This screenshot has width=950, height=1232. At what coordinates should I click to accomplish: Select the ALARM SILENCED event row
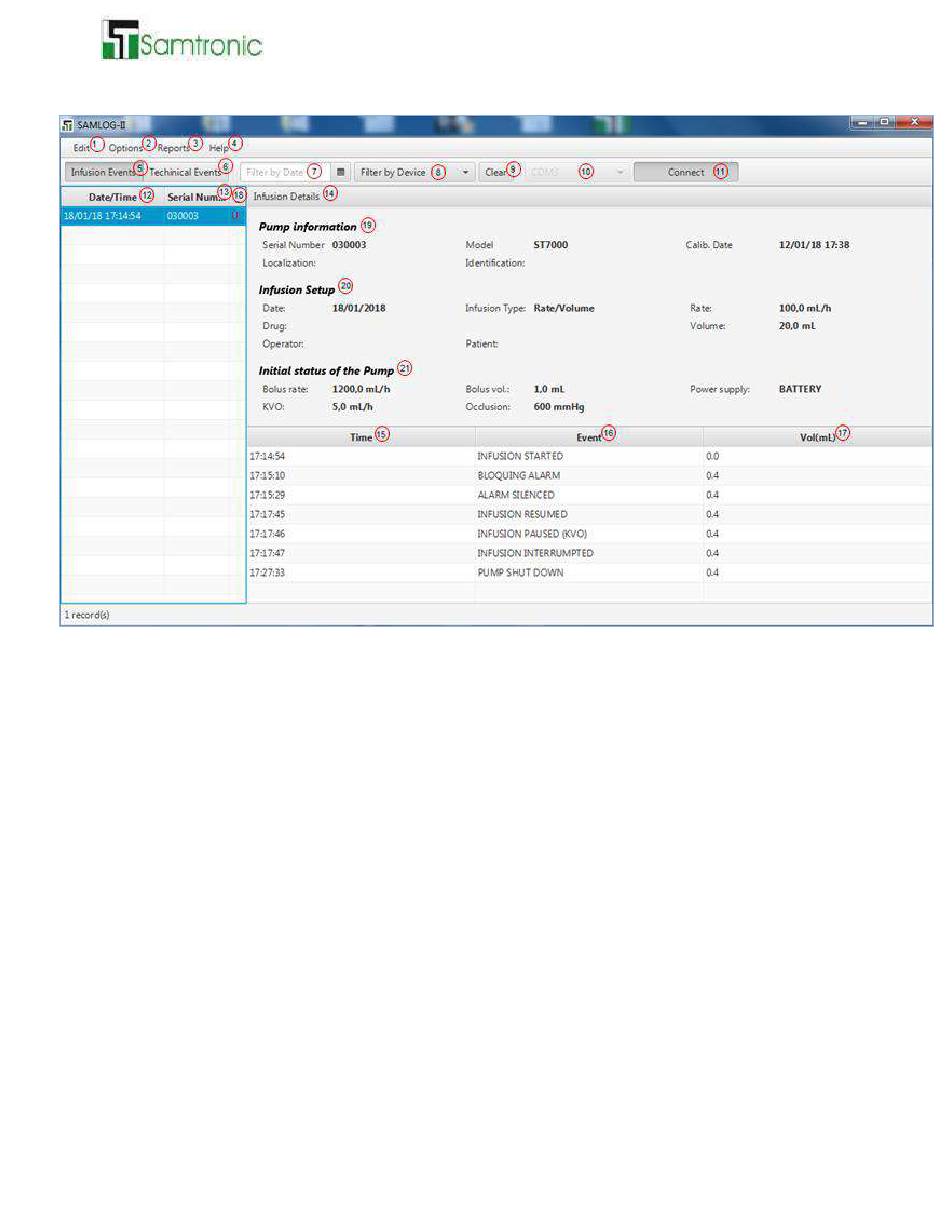pos(590,495)
